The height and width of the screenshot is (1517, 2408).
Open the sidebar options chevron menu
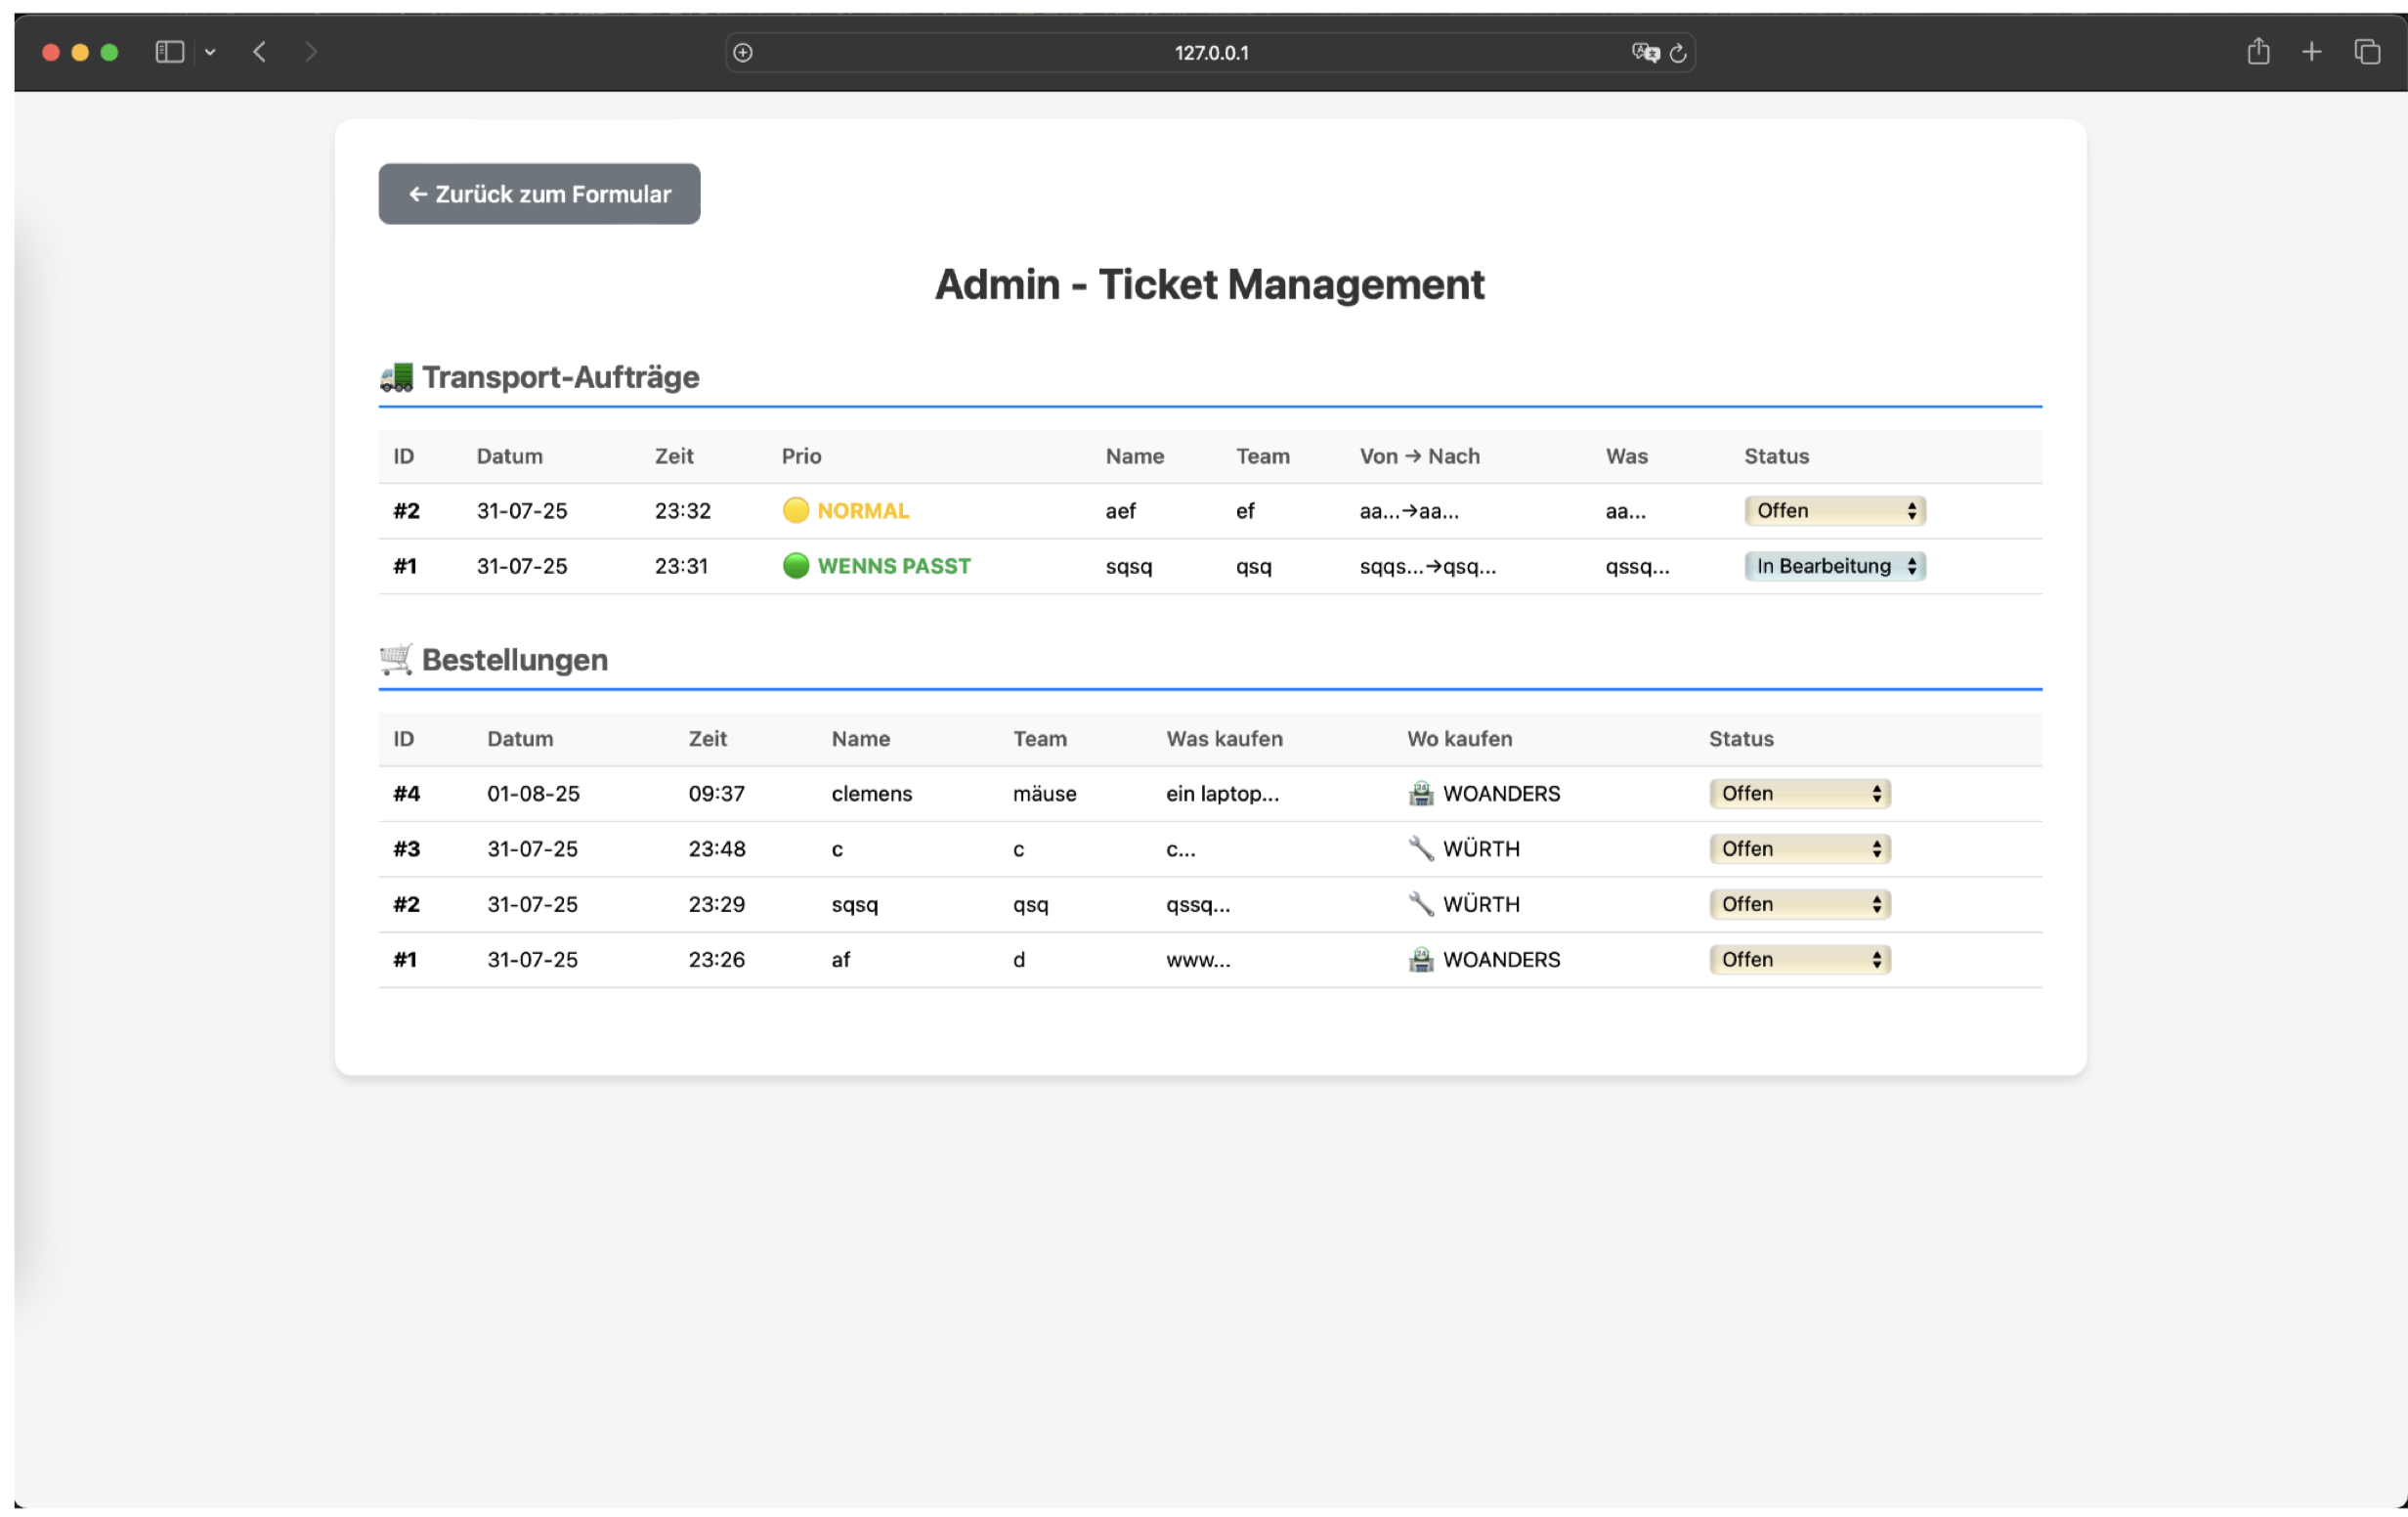(x=210, y=52)
